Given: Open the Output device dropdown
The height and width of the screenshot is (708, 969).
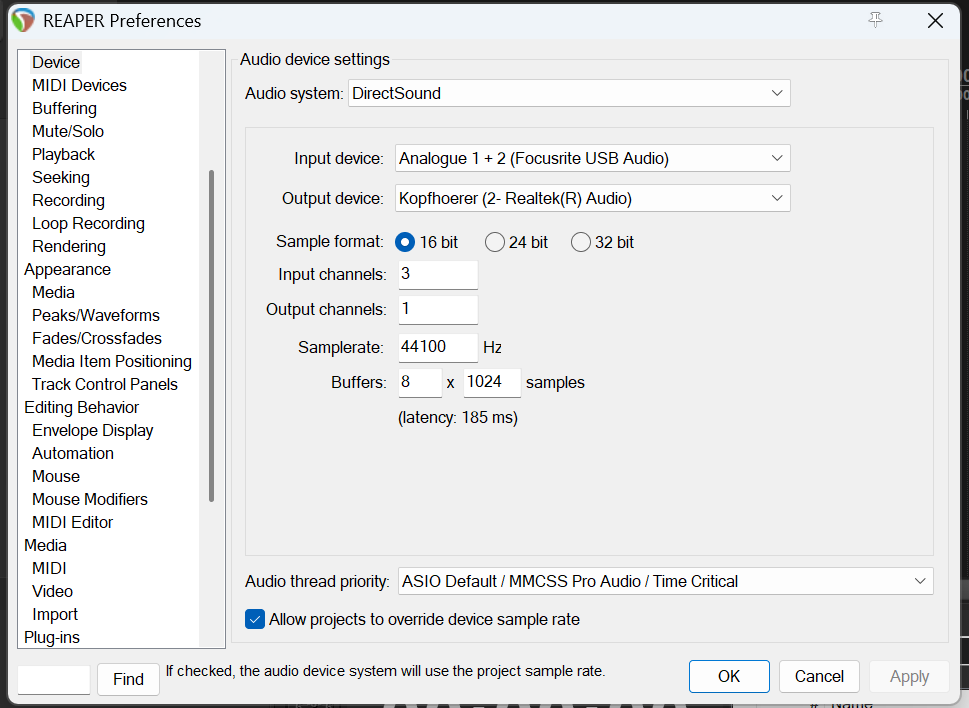Looking at the screenshot, I should pos(593,198).
